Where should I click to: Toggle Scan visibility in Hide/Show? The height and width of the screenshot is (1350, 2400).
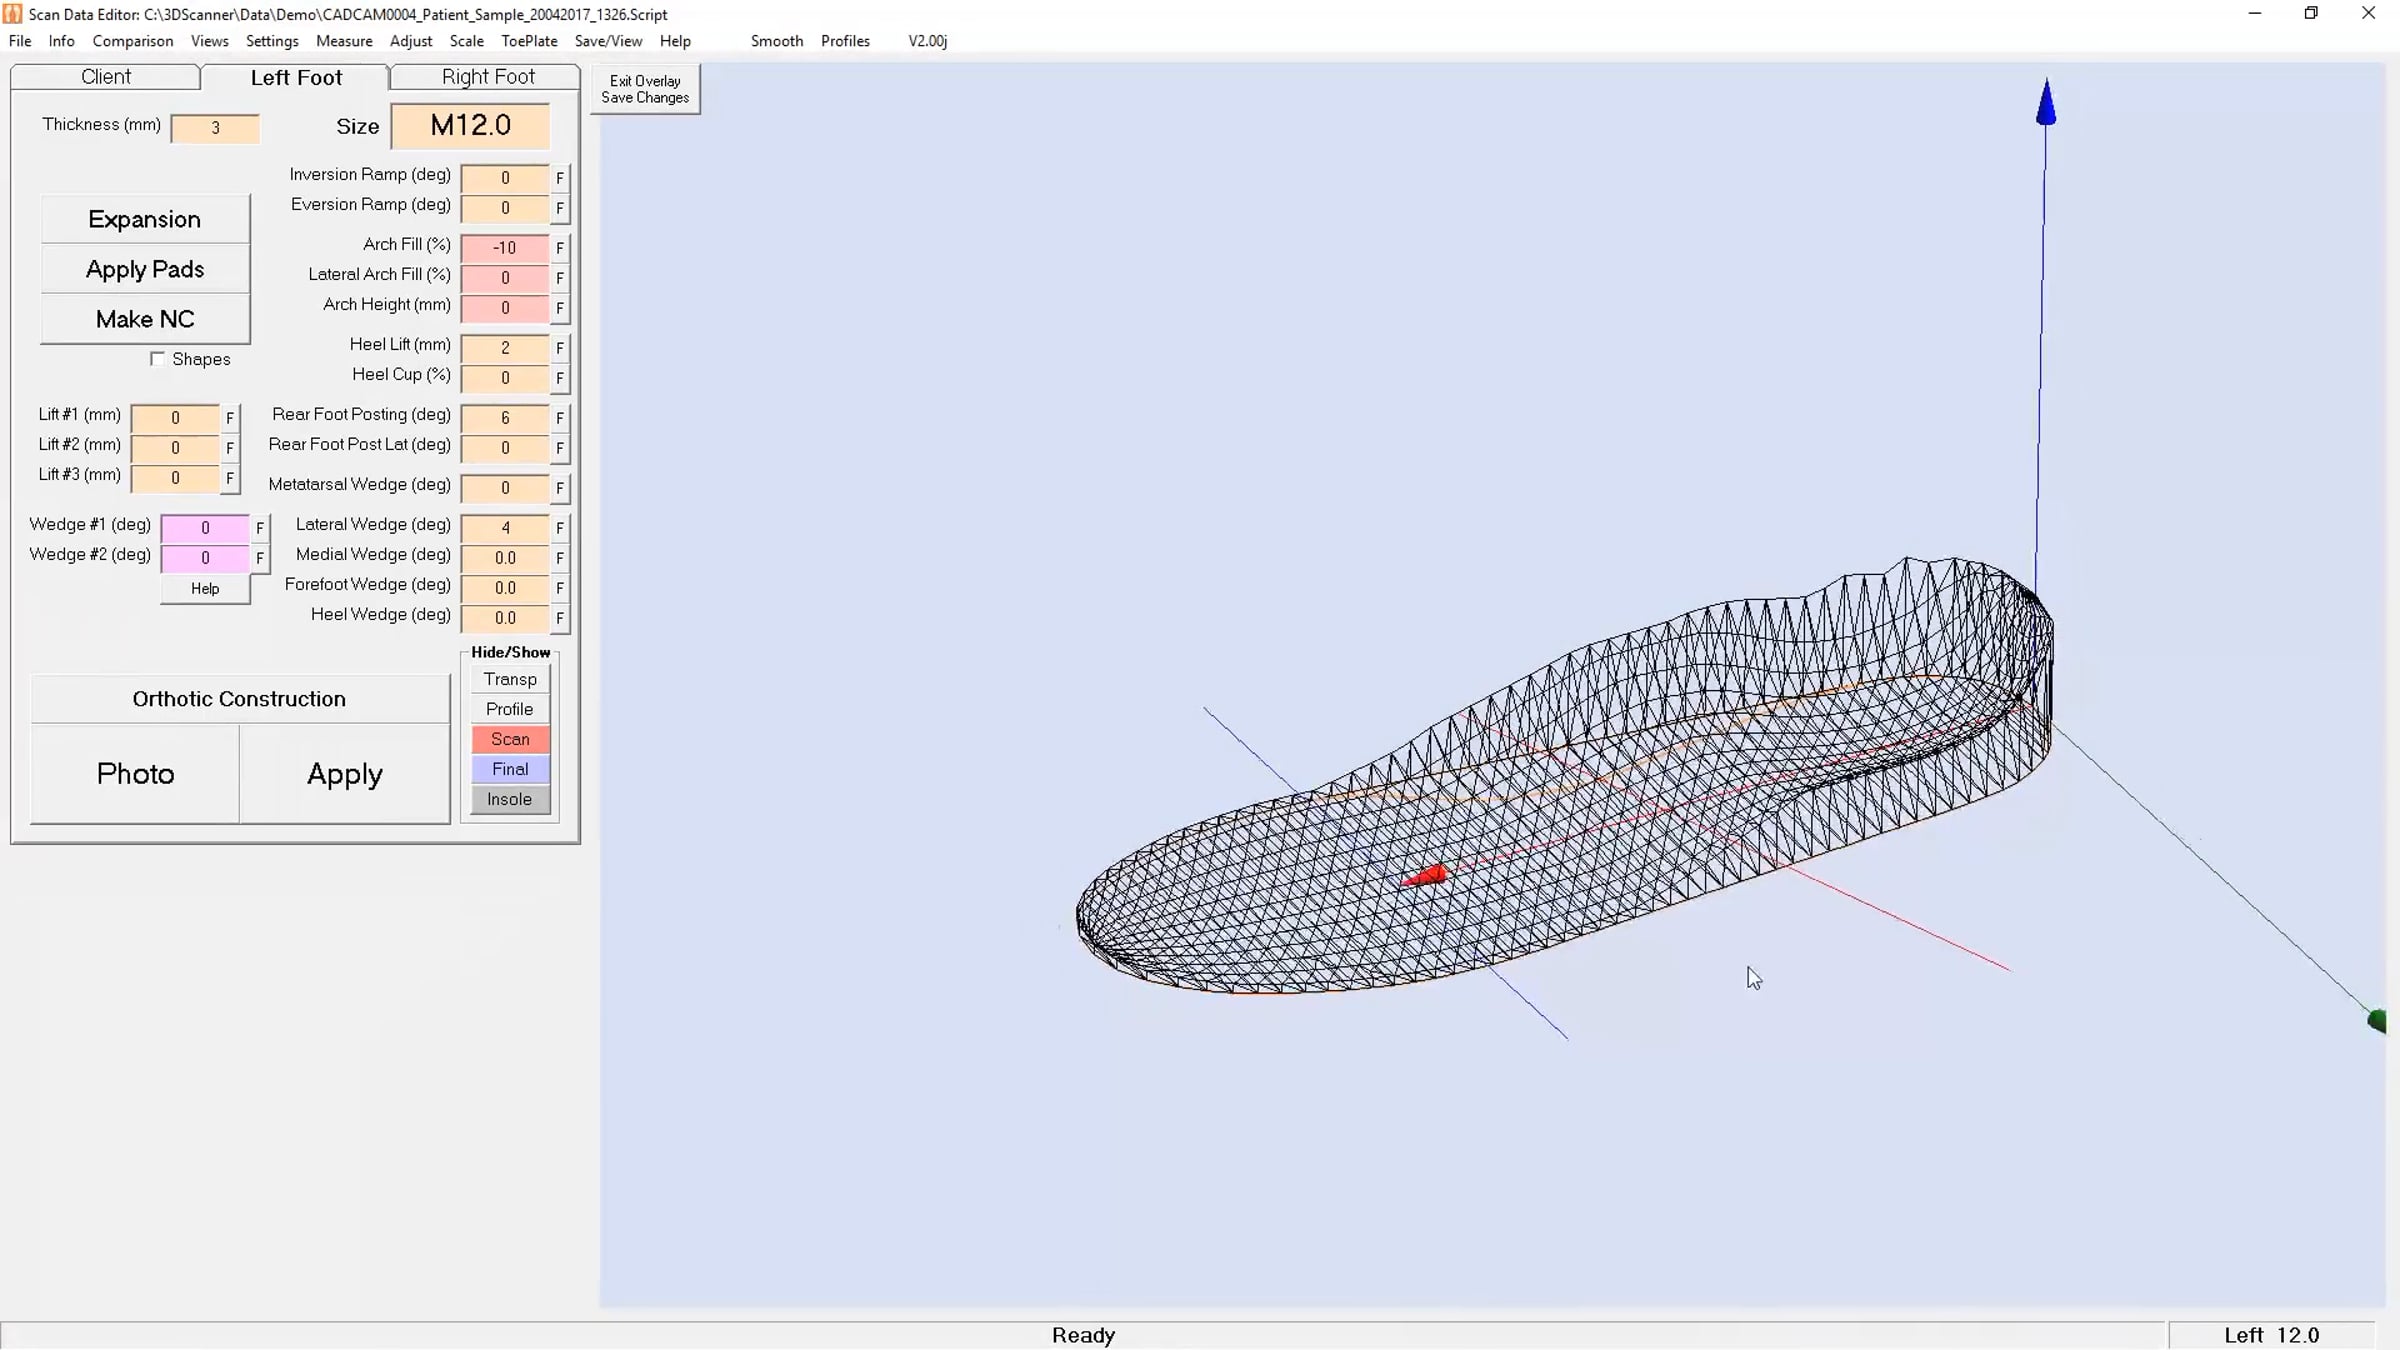click(510, 739)
